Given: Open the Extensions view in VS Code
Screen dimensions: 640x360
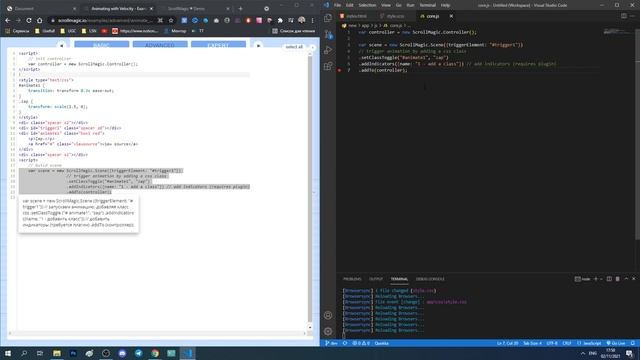Looking at the screenshot, I should click(328, 66).
